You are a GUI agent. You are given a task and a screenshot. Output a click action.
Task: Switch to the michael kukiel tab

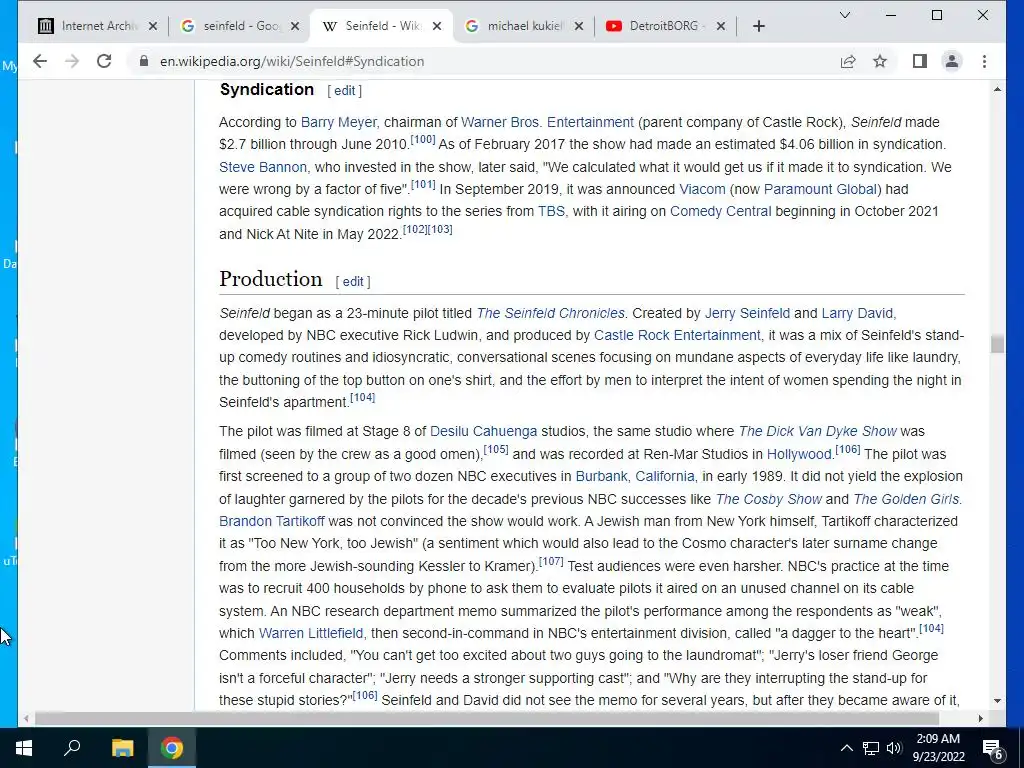[x=524, y=26]
